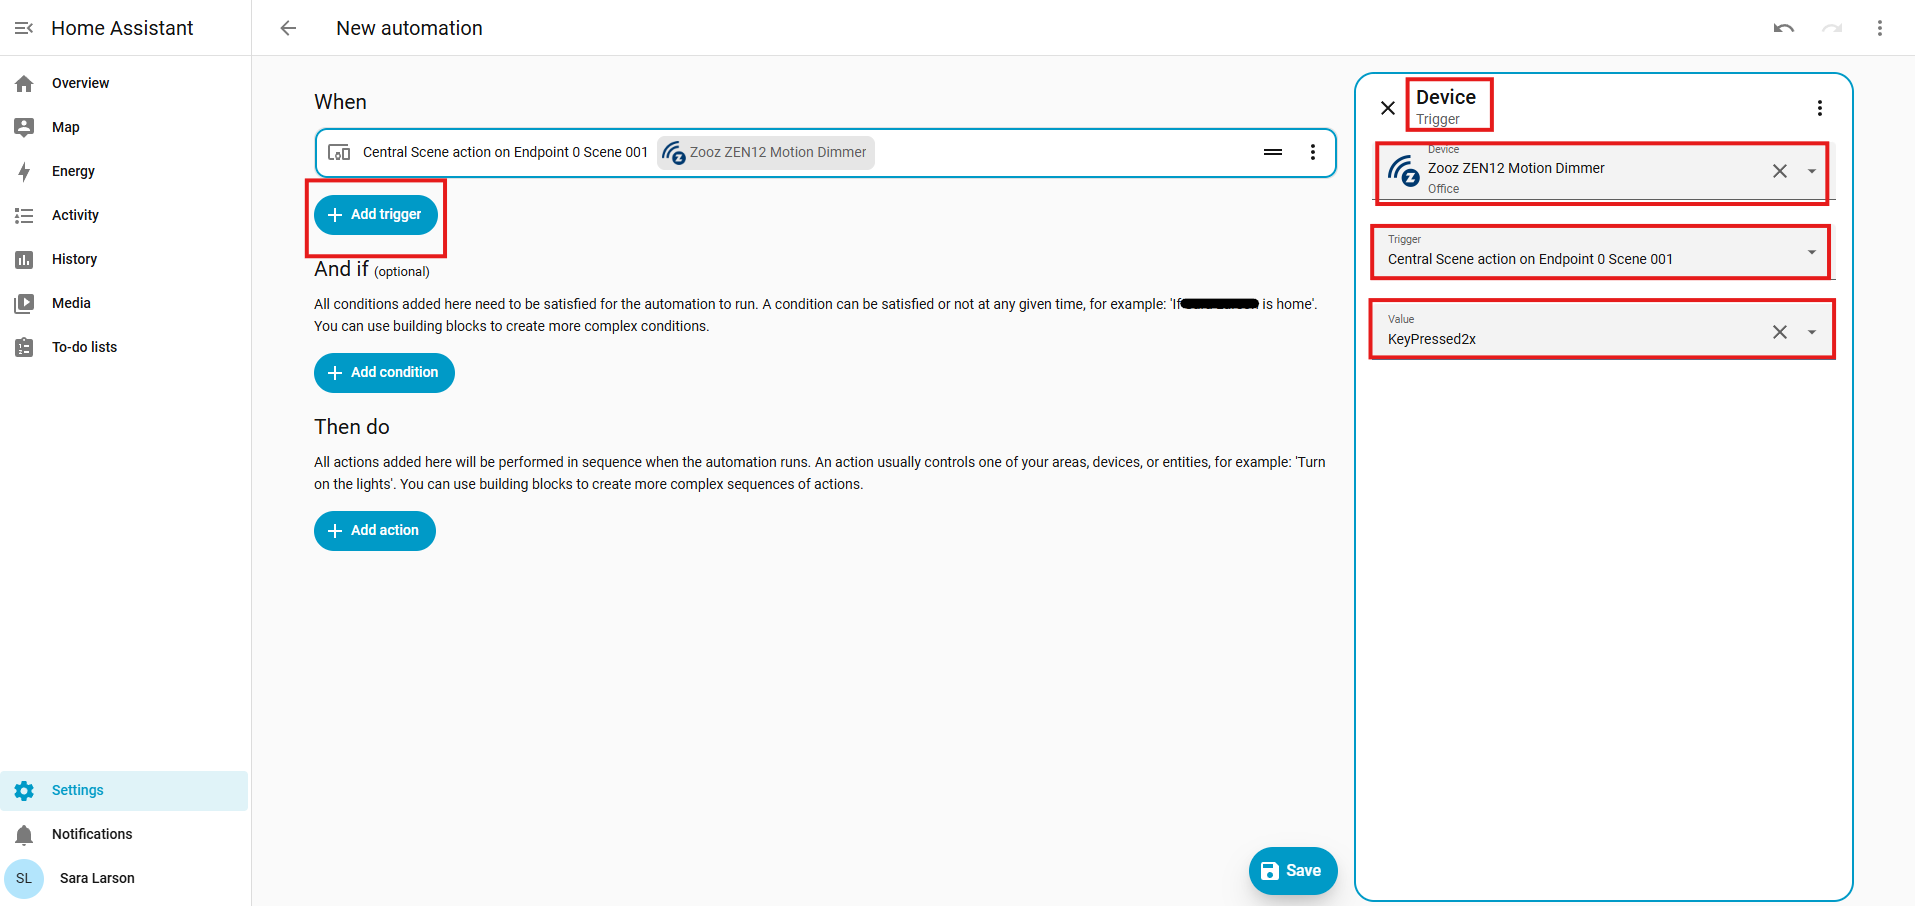Open the Map icon in sidebar
The width and height of the screenshot is (1915, 906).
pos(24,128)
